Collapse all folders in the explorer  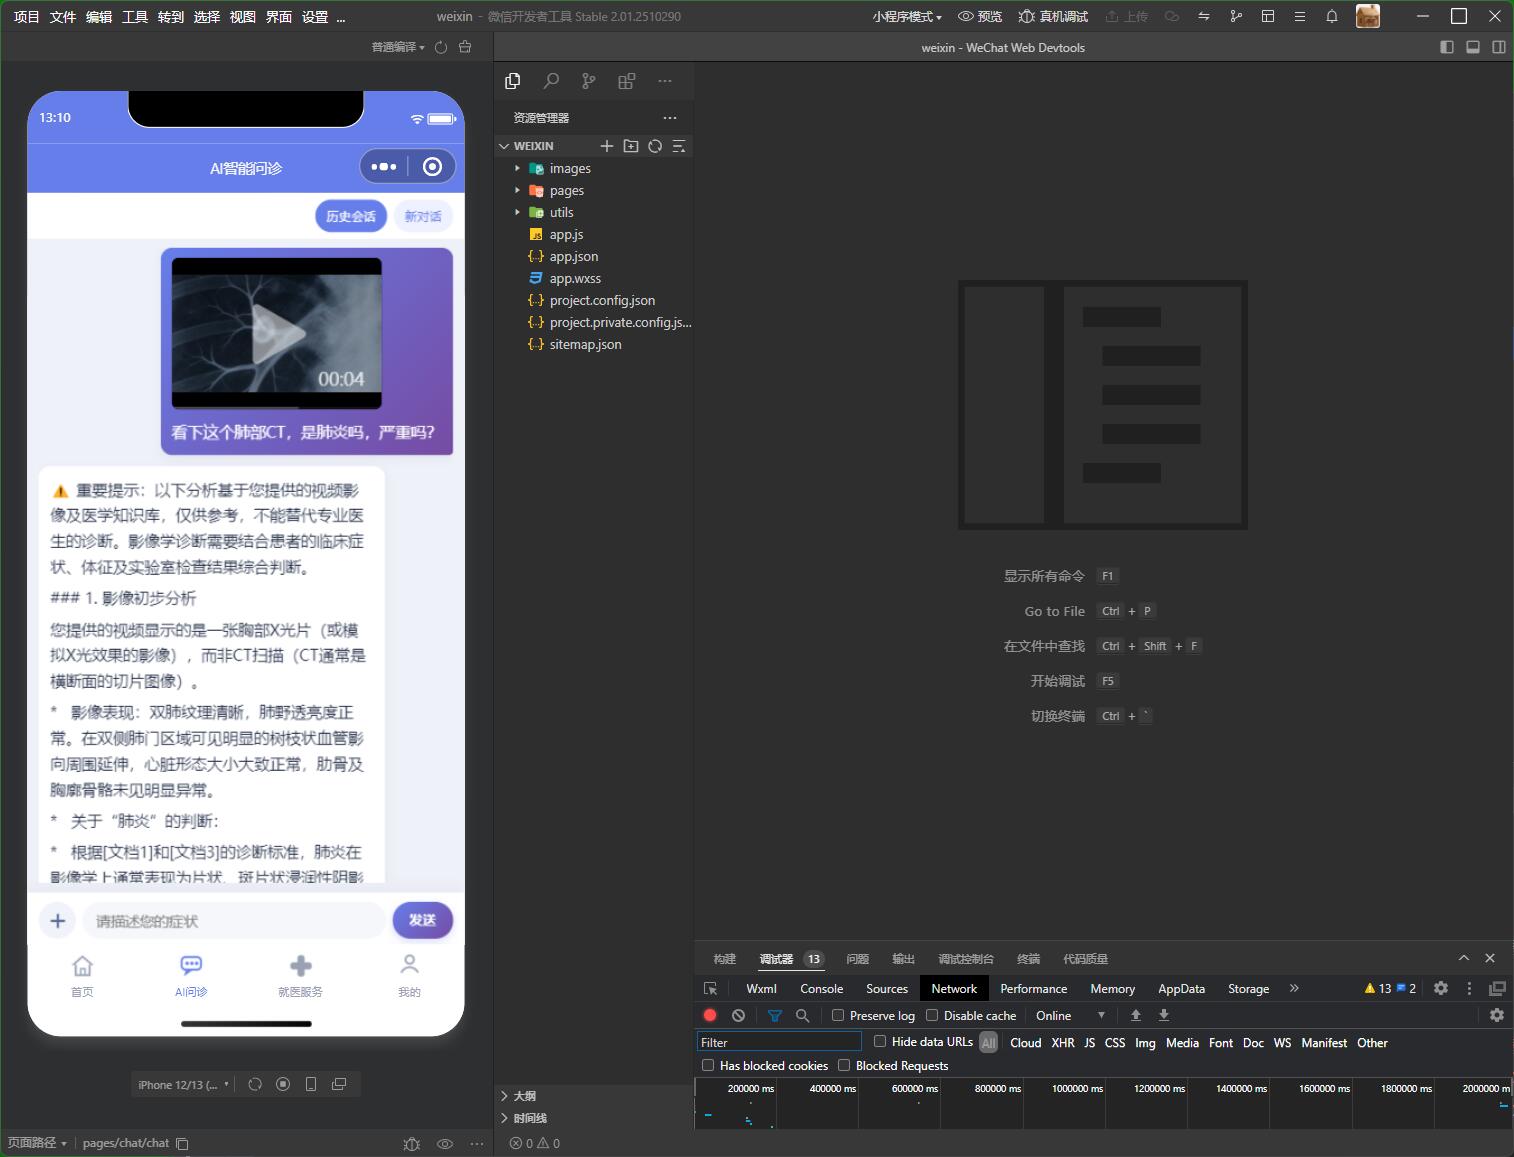tap(679, 146)
